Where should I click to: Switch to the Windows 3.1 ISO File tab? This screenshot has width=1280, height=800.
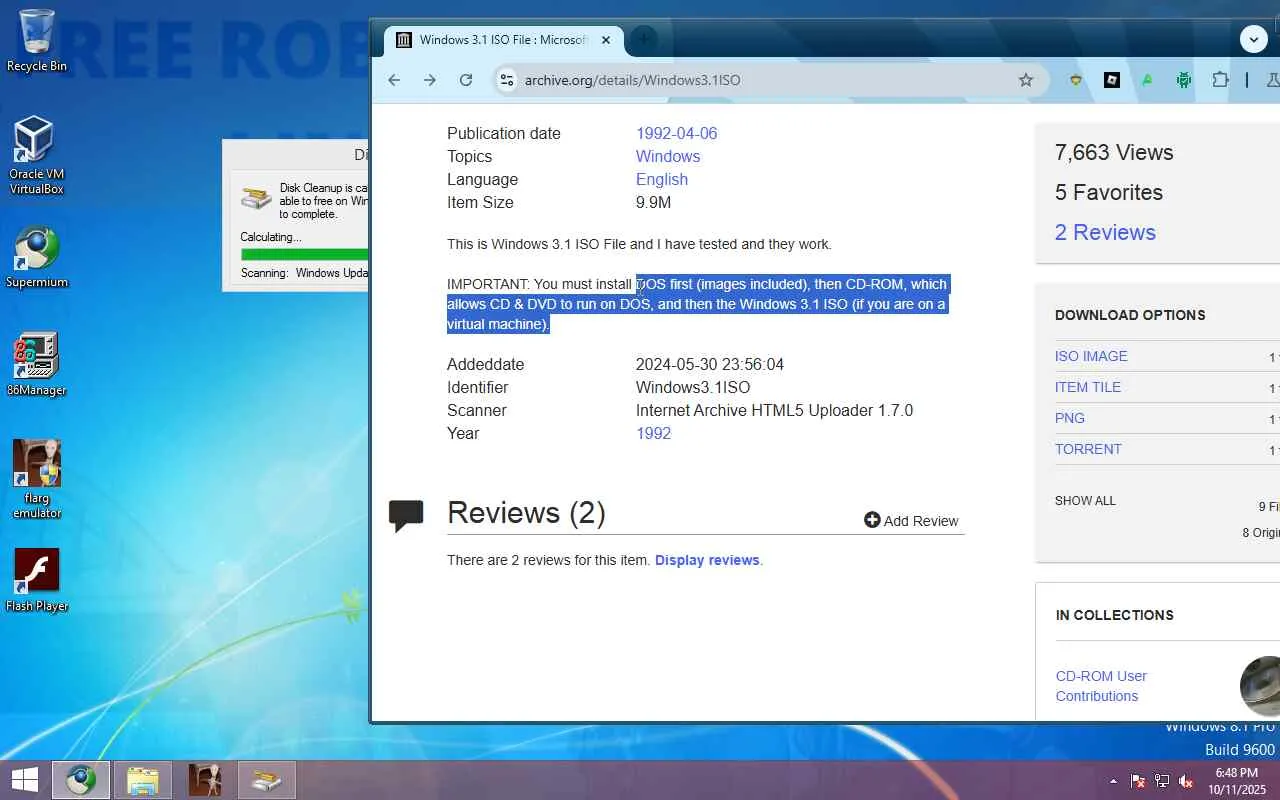504,40
